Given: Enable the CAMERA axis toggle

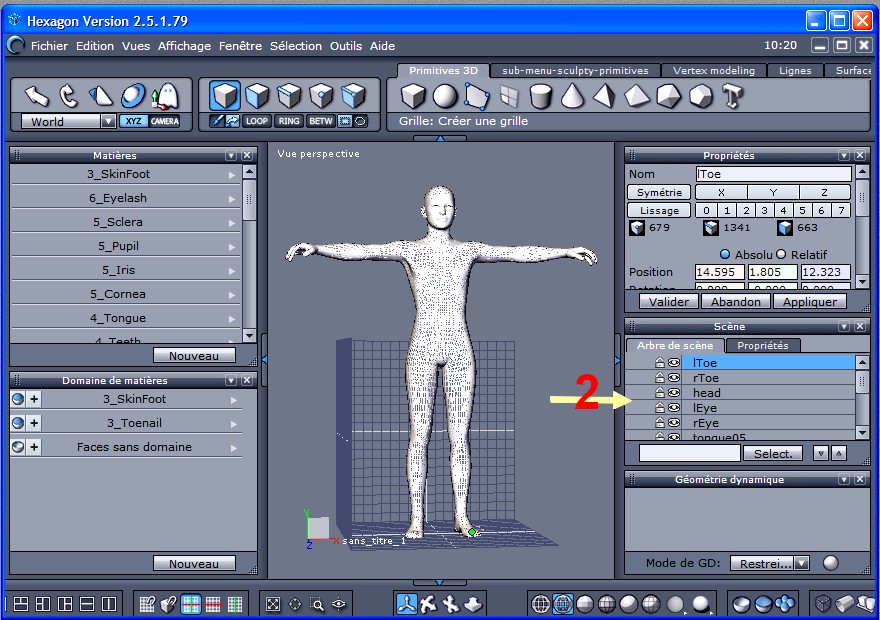Looking at the screenshot, I should pyautogui.click(x=164, y=121).
